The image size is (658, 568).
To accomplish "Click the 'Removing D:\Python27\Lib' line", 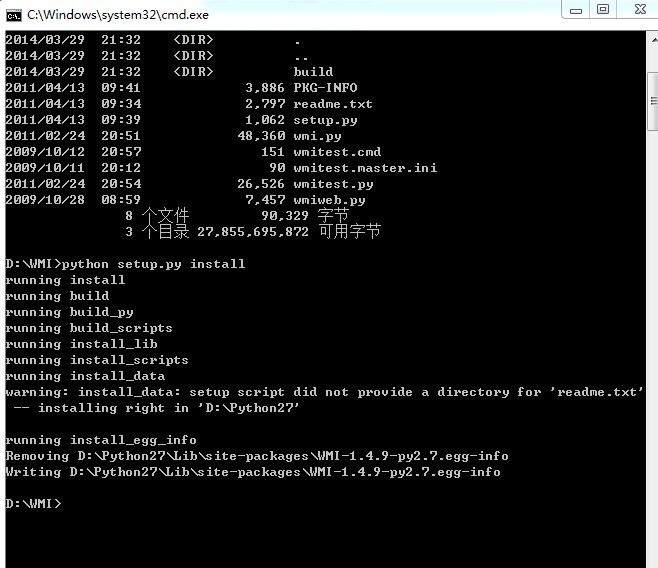I will 257,456.
